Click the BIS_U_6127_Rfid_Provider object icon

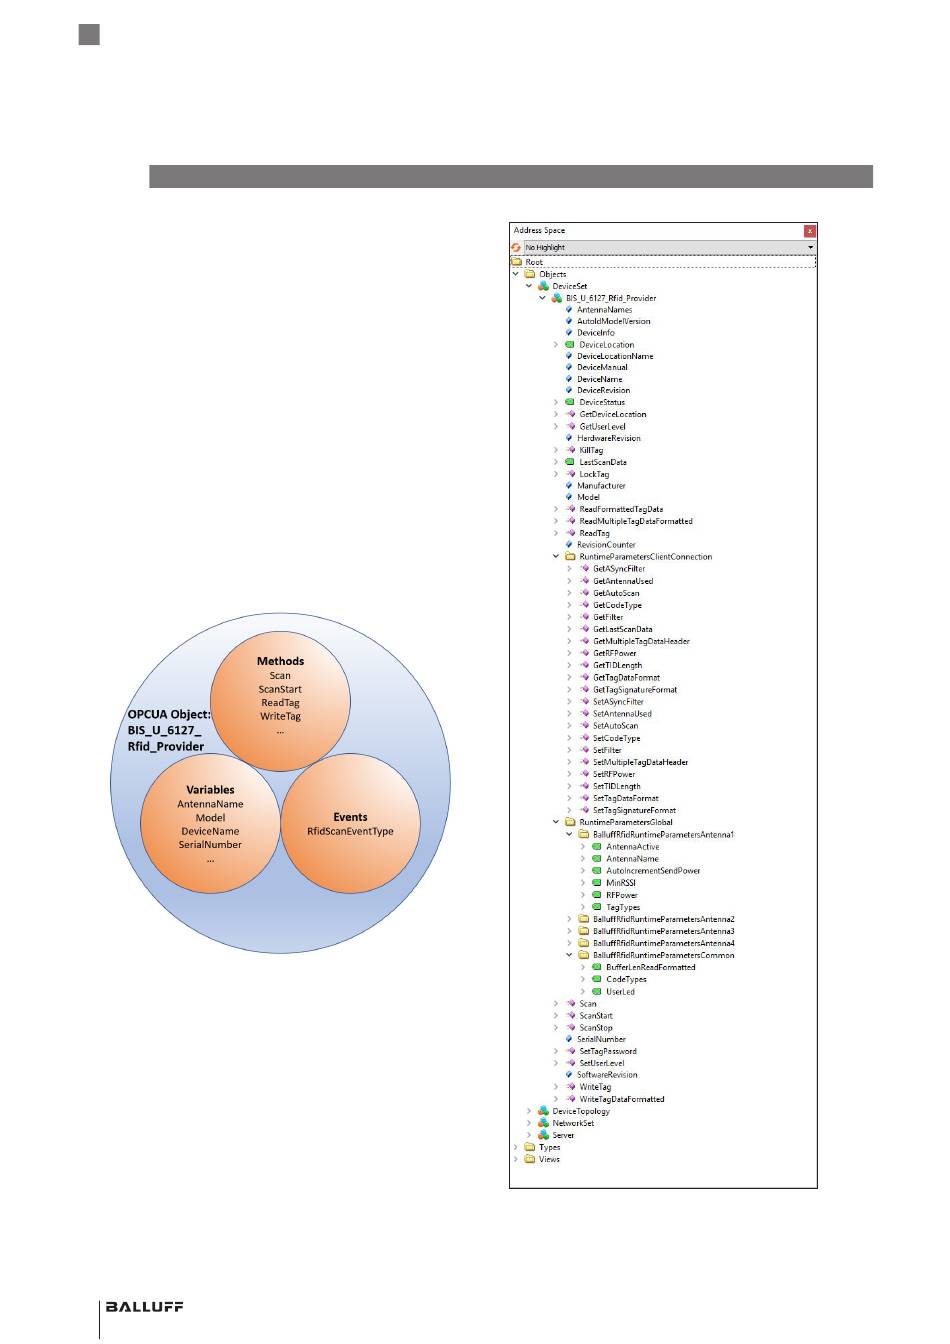[x=557, y=298]
